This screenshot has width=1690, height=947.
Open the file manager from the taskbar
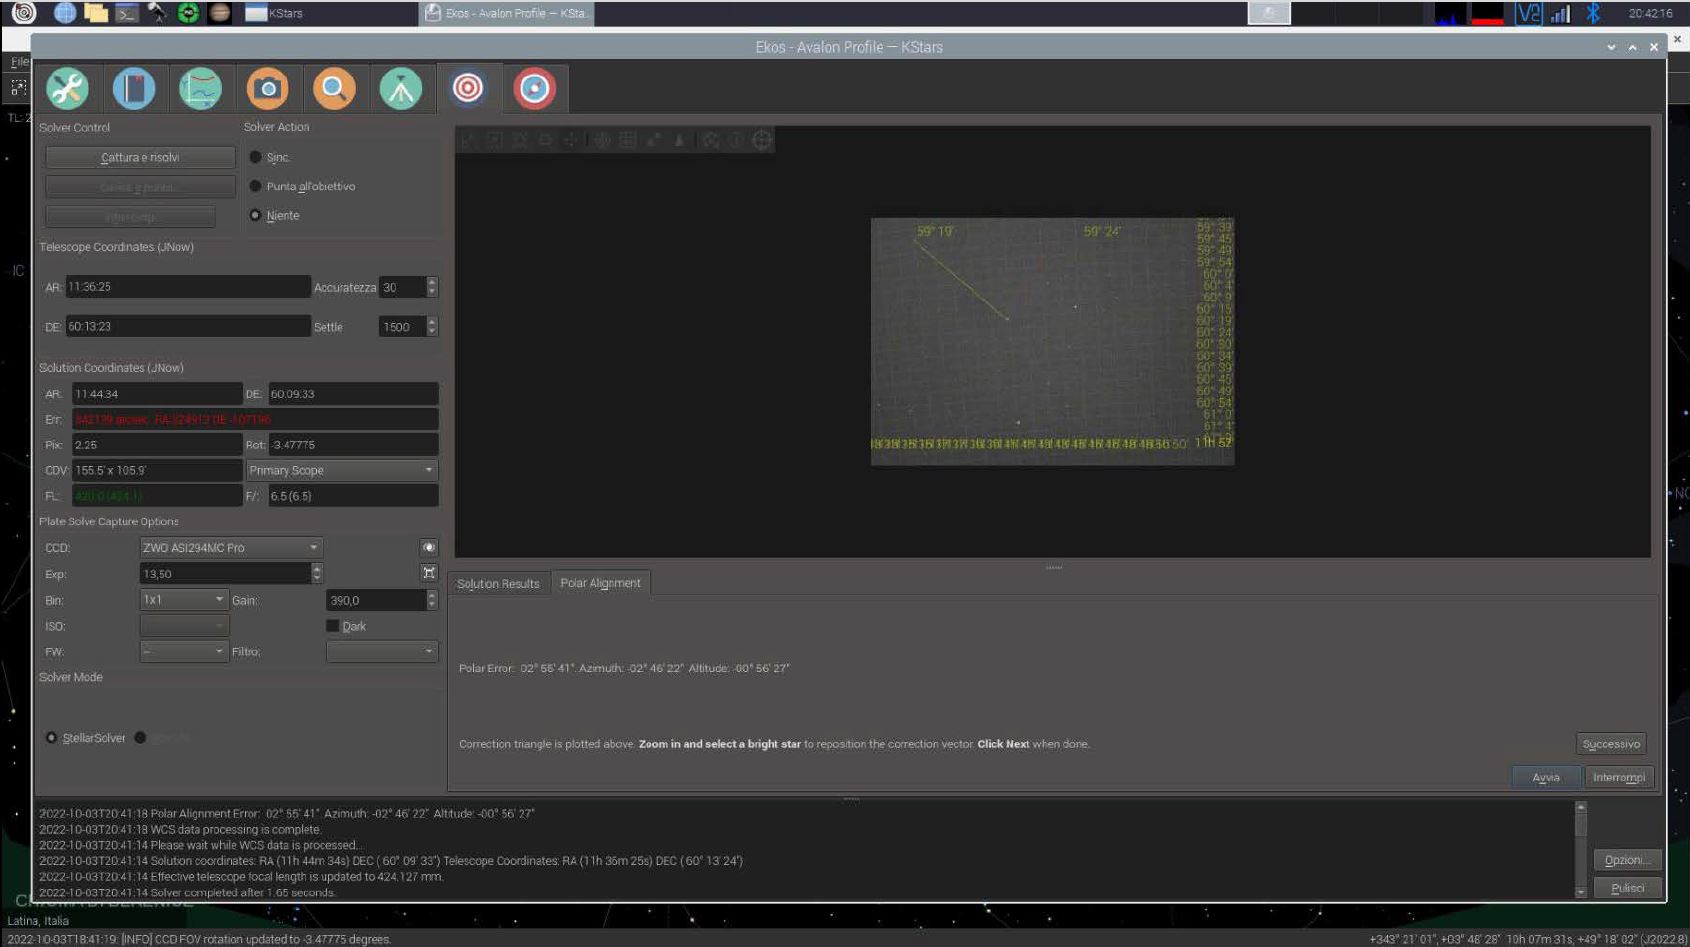[96, 13]
